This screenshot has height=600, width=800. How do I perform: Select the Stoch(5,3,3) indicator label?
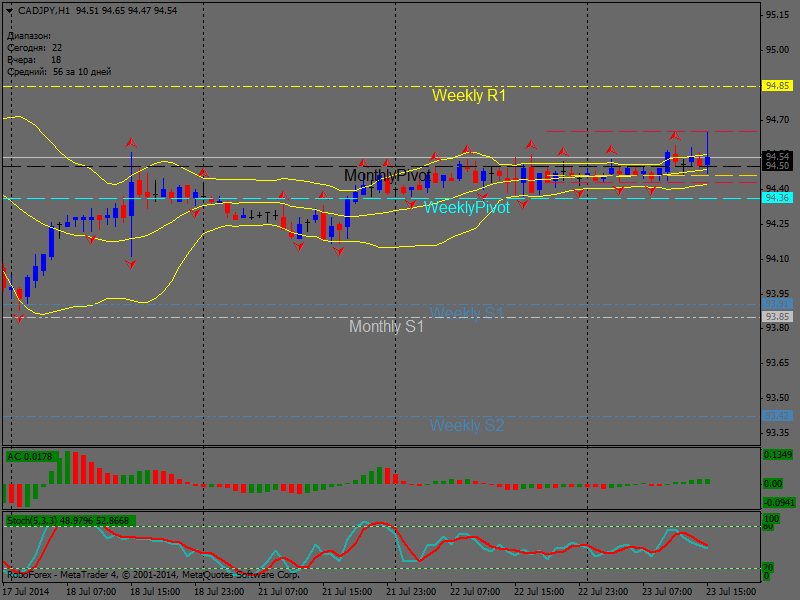click(x=70, y=521)
